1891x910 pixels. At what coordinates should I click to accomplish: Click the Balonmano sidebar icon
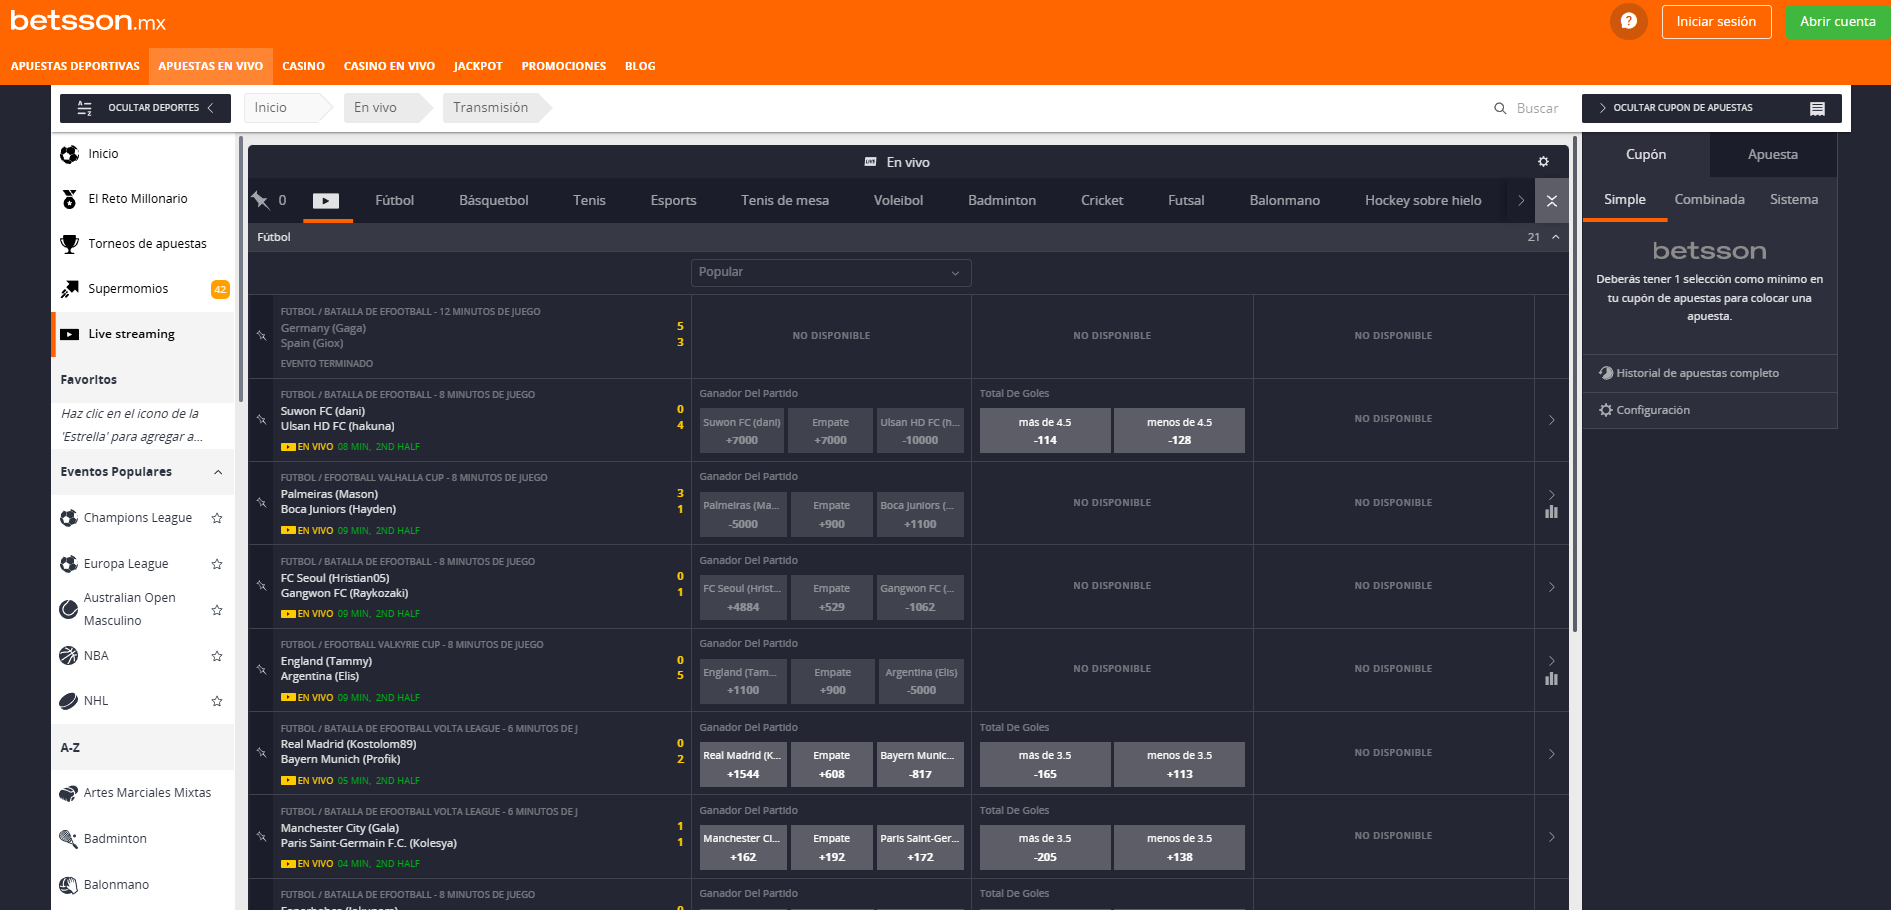pyautogui.click(x=68, y=885)
